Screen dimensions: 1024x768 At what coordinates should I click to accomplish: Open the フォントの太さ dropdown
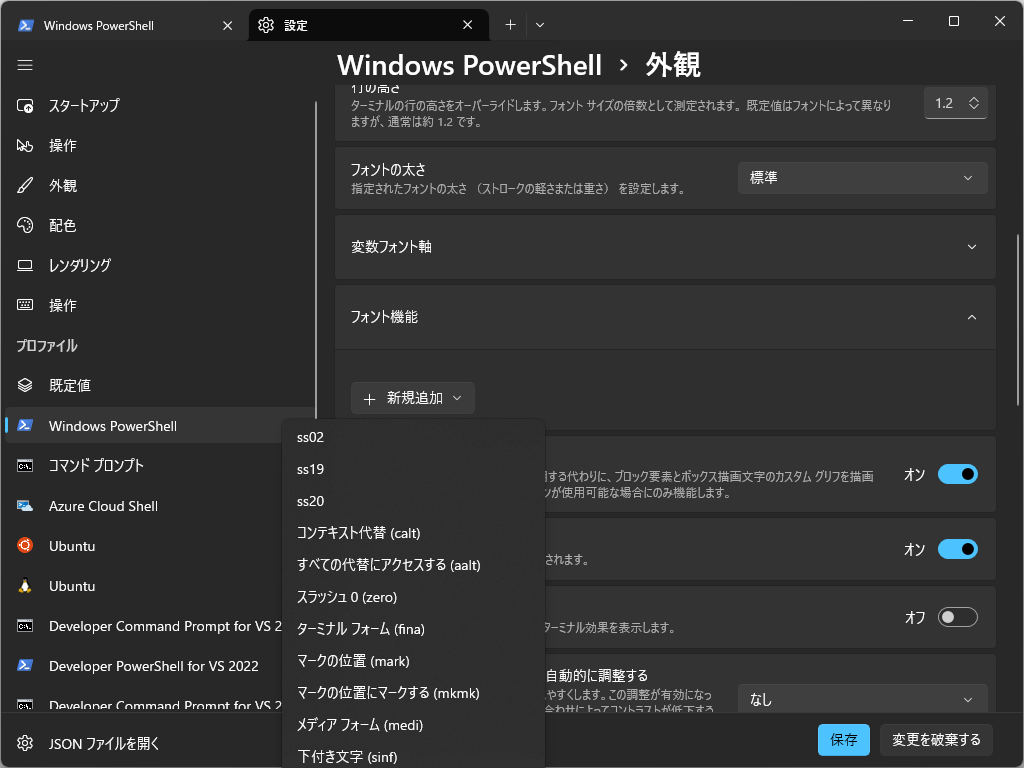click(x=860, y=178)
